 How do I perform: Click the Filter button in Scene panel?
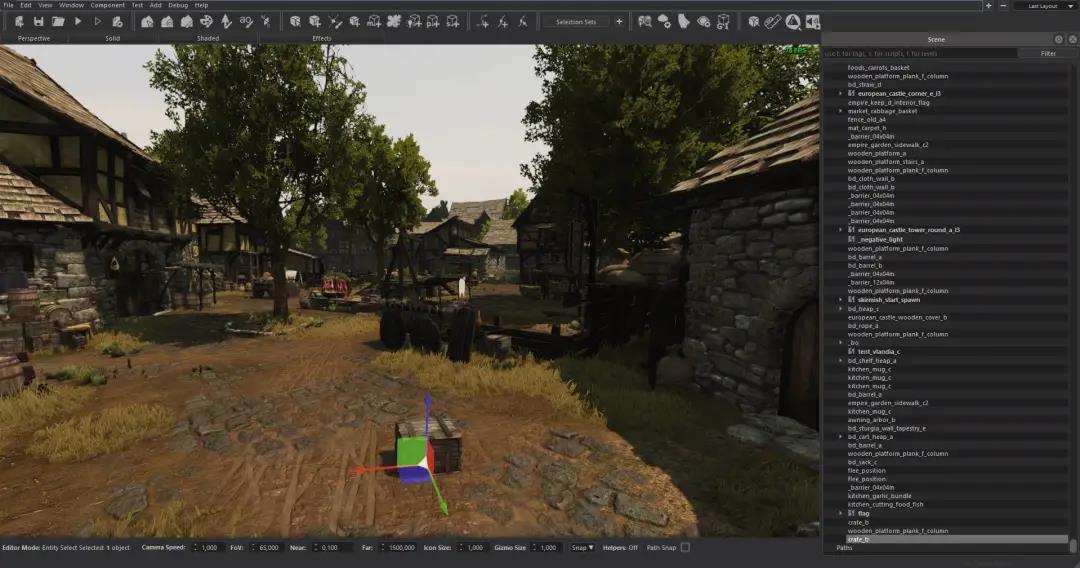tap(1048, 53)
